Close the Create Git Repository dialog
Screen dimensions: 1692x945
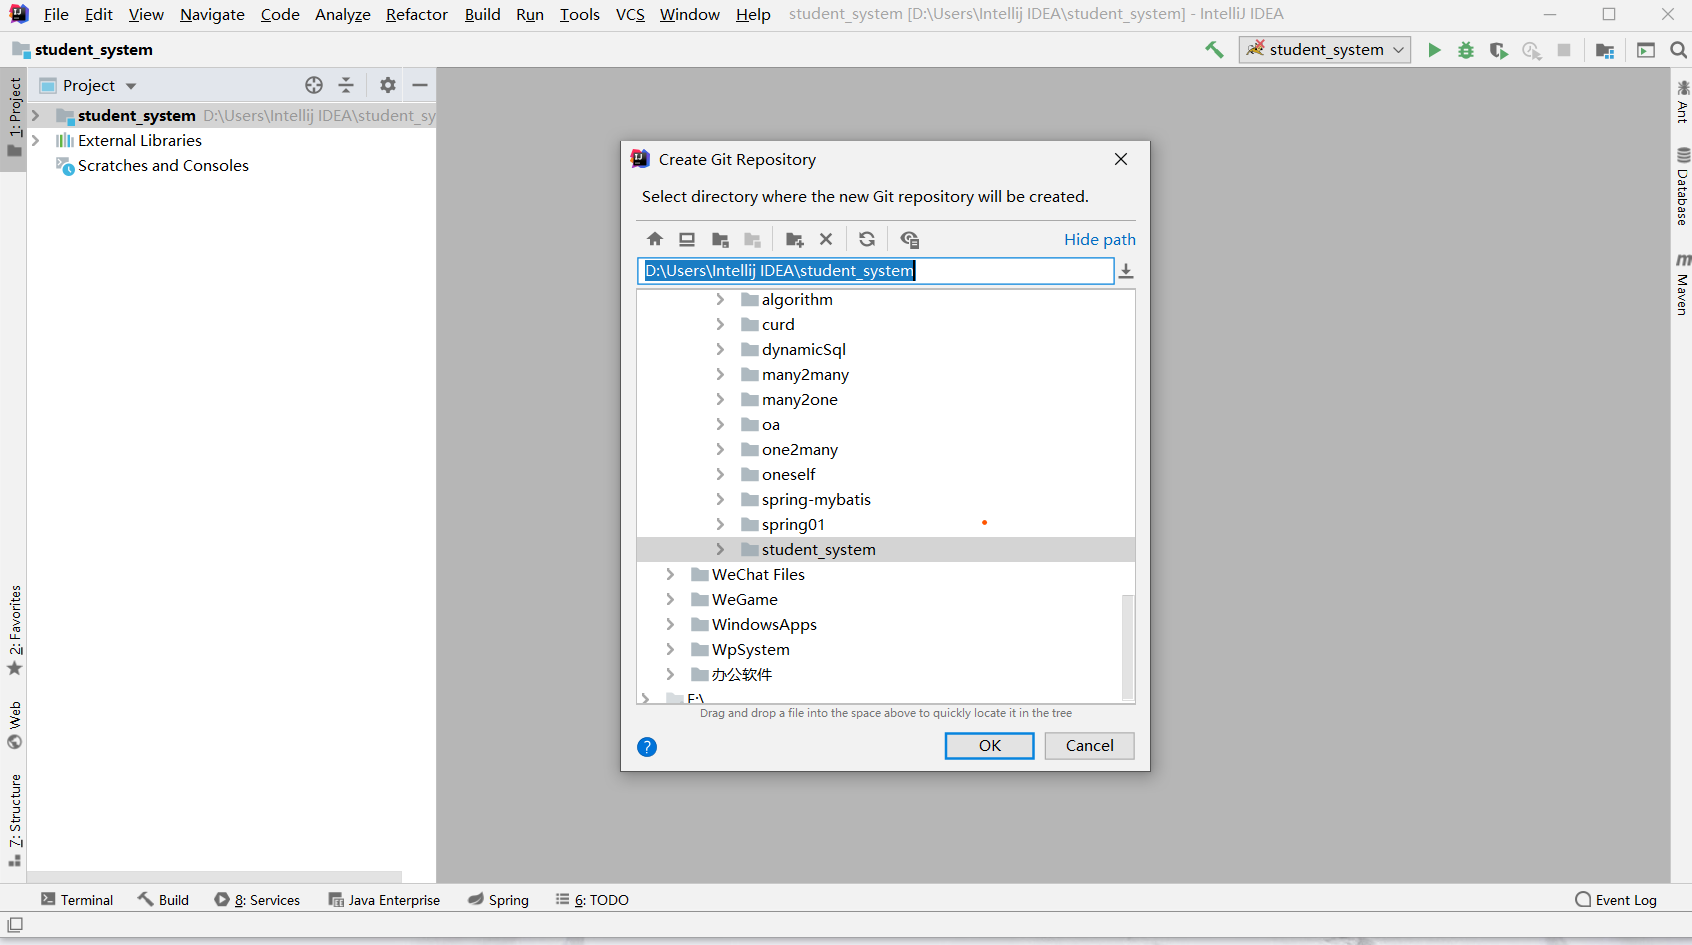[x=1121, y=159]
